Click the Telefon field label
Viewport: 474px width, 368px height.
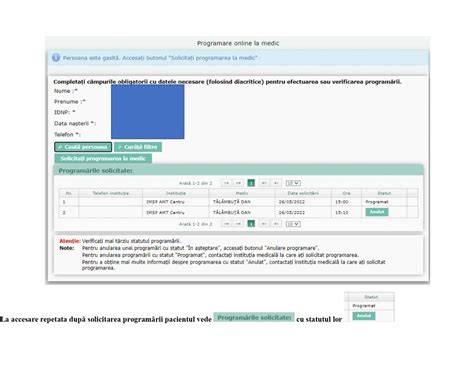click(x=67, y=134)
